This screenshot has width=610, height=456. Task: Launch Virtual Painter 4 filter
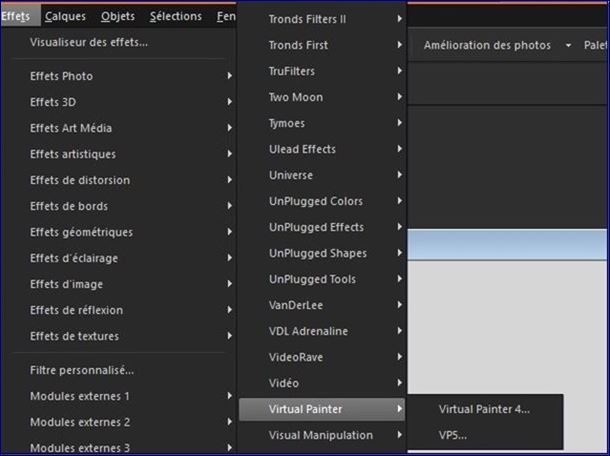pyautogui.click(x=485, y=409)
